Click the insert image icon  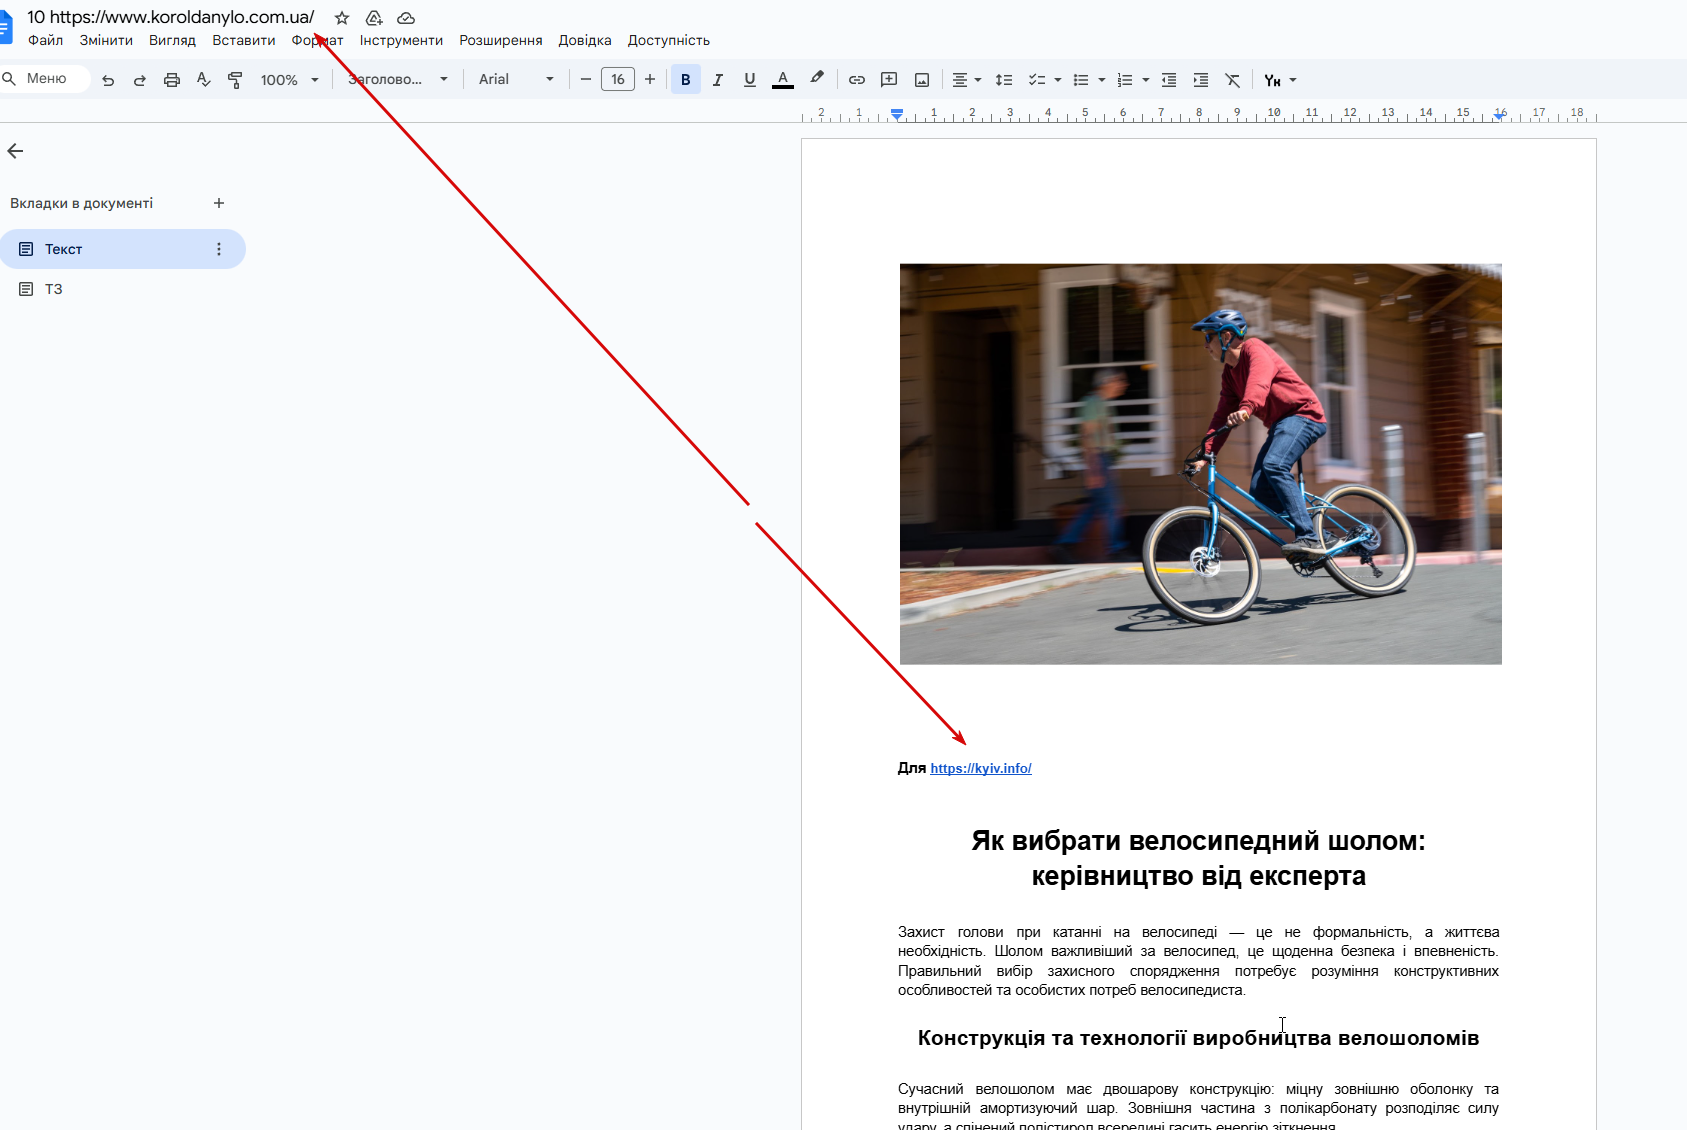click(922, 80)
